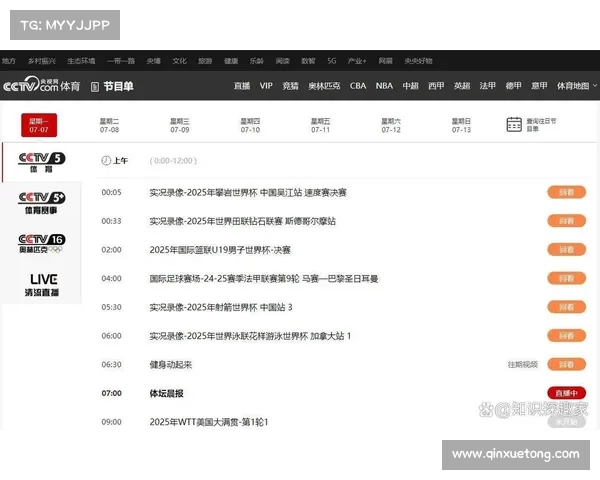Screen dimensions: 600x480
Task: Click 乡村振兴 in the top bar
Action: [x=42, y=61]
